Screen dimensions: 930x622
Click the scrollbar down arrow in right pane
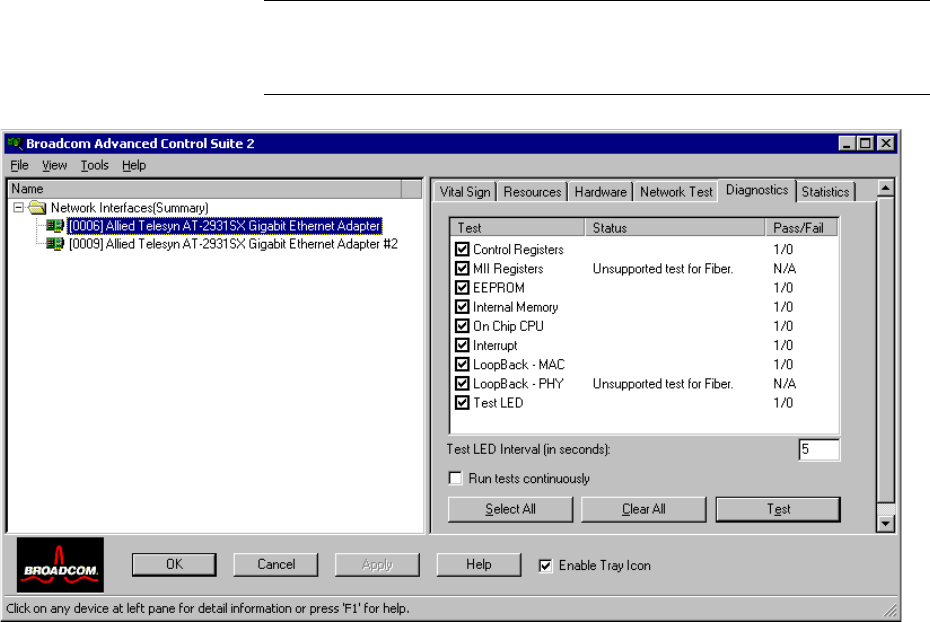click(x=884, y=522)
